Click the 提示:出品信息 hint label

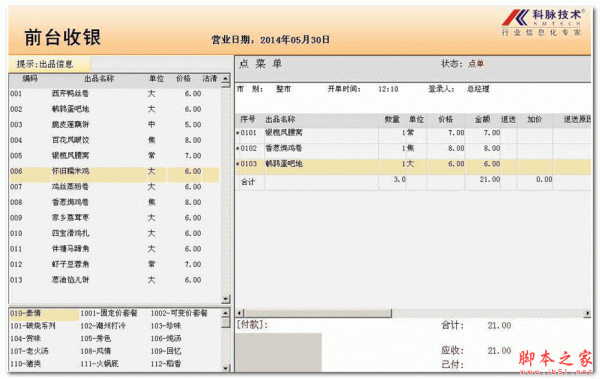45,64
